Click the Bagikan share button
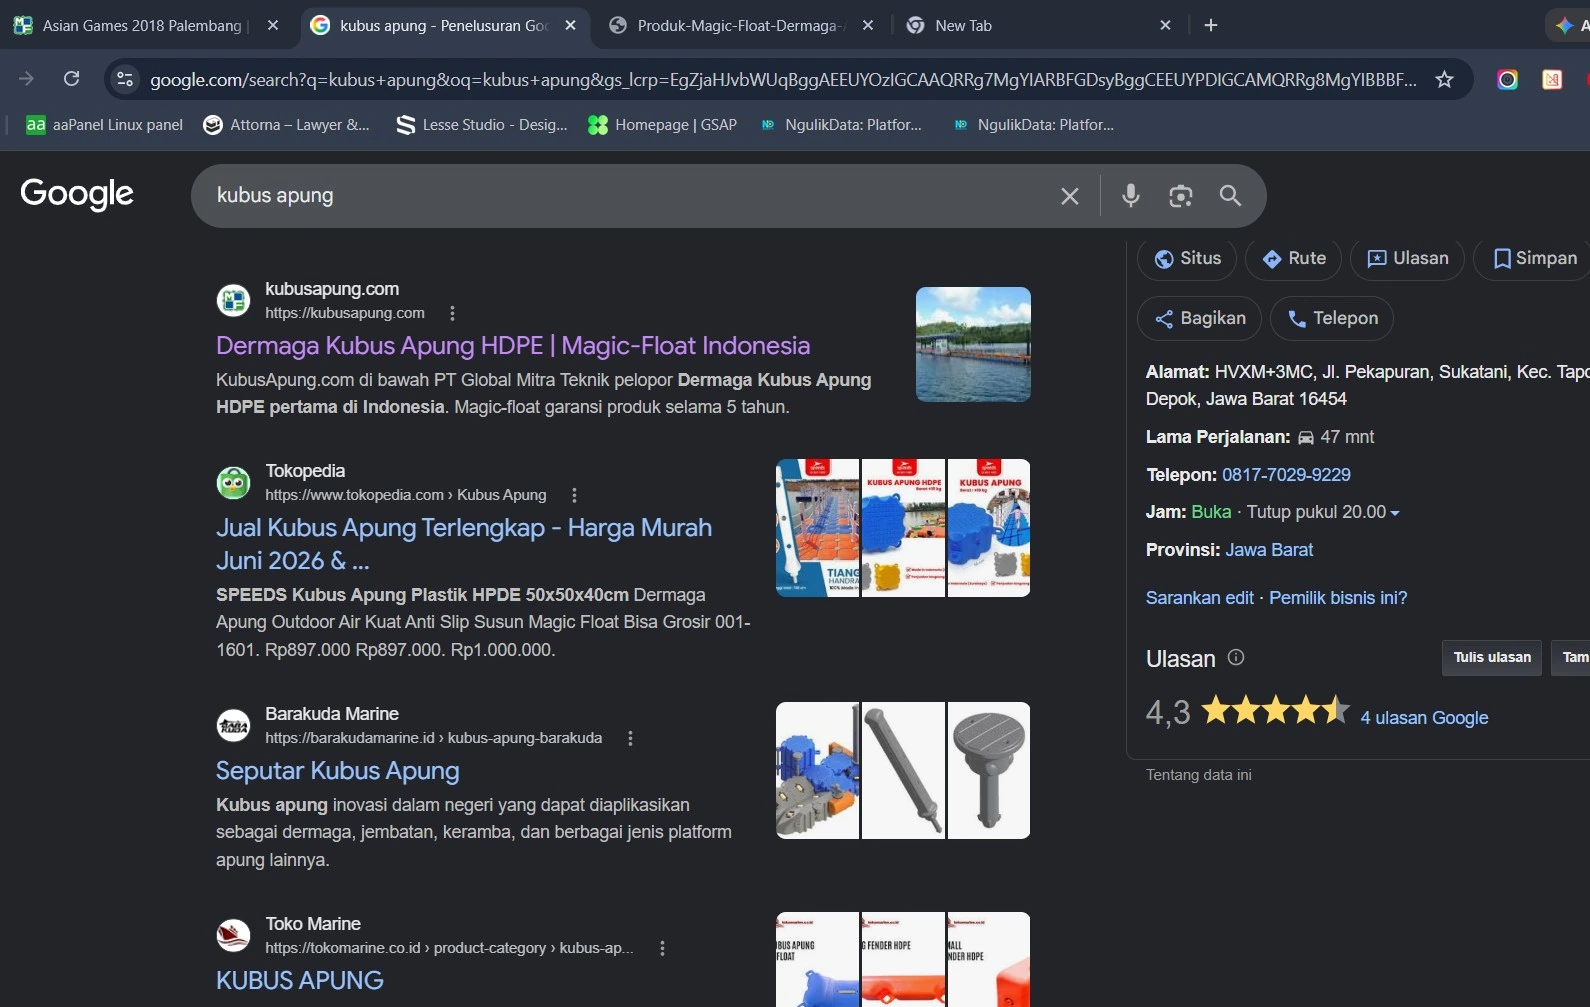This screenshot has width=1590, height=1007. 1200,318
